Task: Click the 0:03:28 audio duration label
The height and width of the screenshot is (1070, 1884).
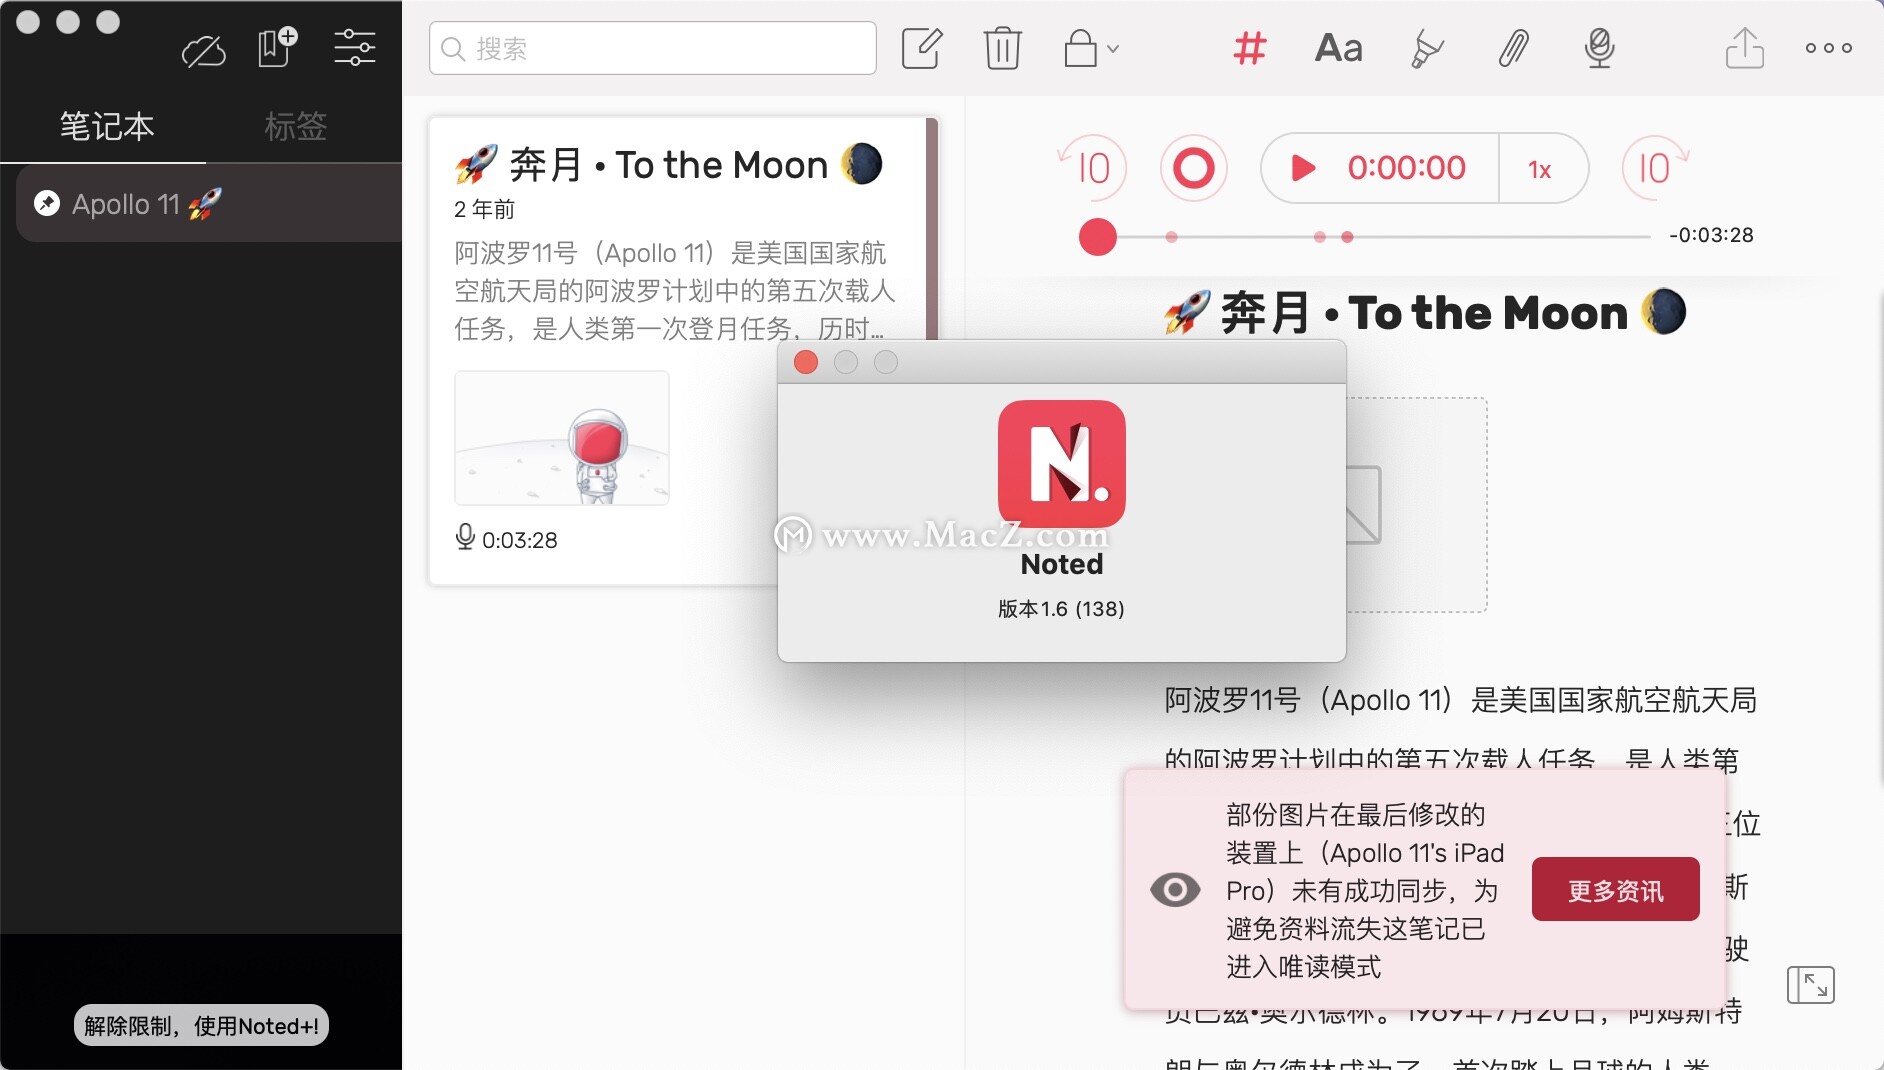Action: point(519,540)
